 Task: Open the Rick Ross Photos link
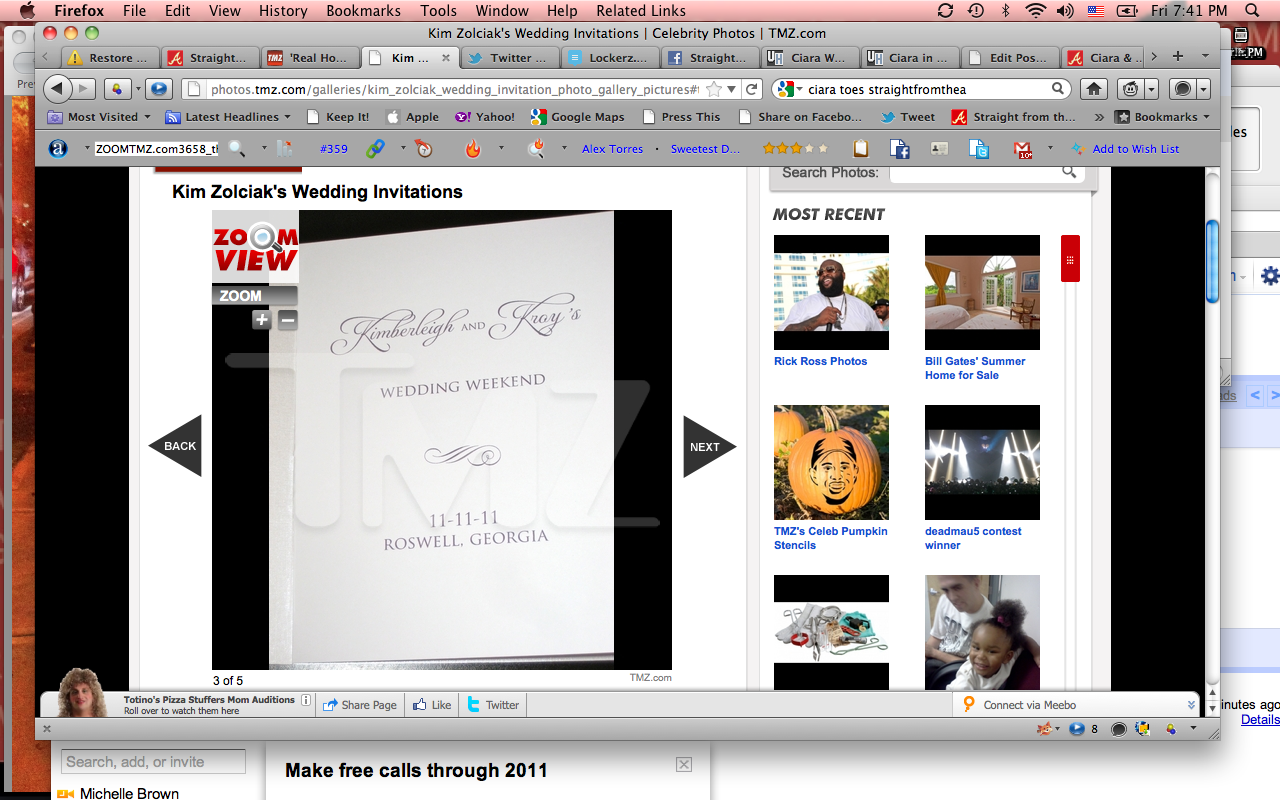coord(820,361)
